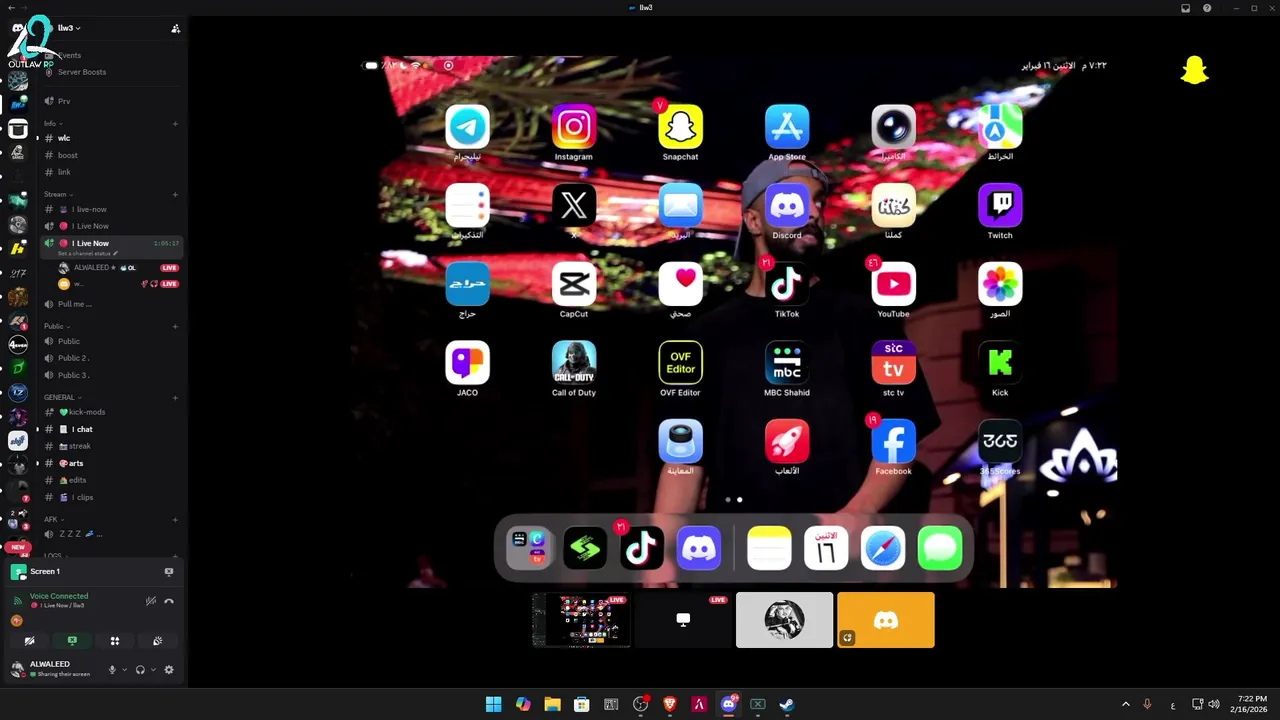Create channel in Public category

(x=175, y=326)
